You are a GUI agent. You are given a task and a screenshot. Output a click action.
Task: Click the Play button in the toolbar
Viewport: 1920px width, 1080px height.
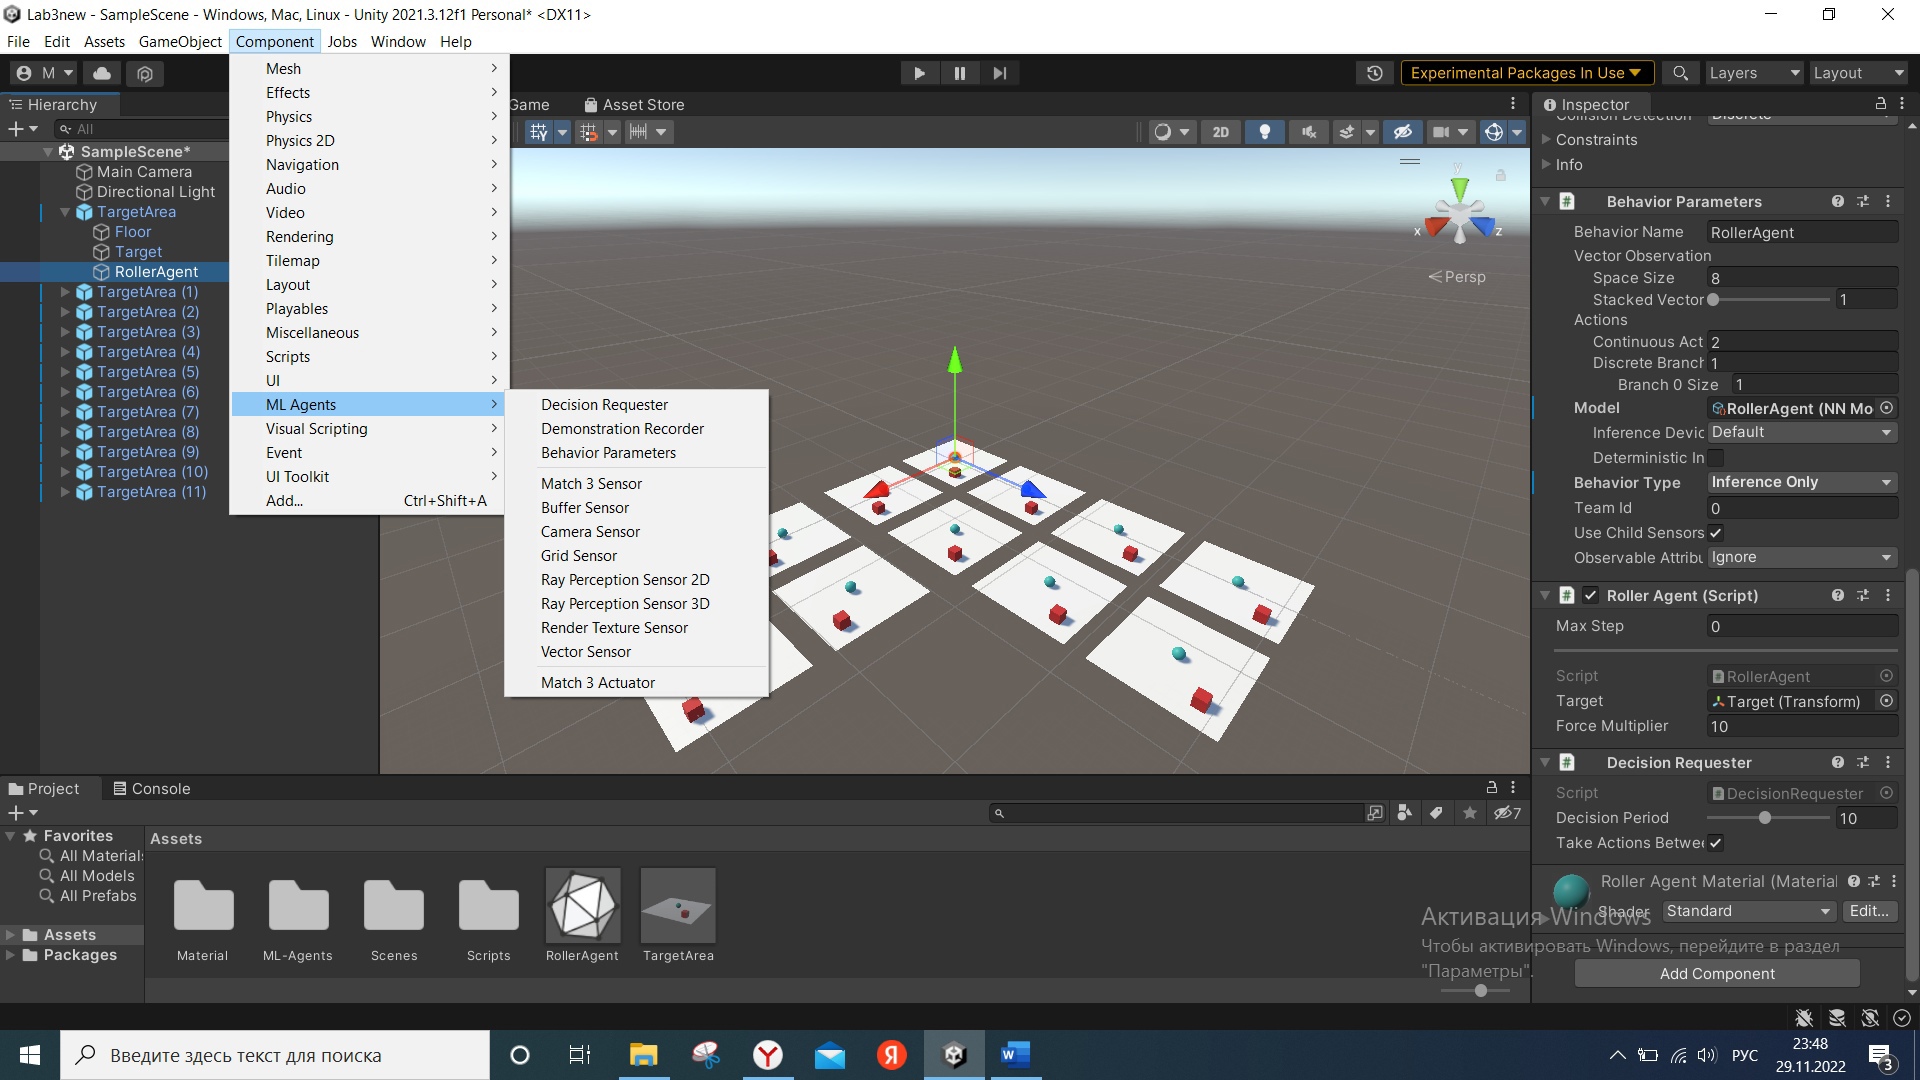point(919,73)
